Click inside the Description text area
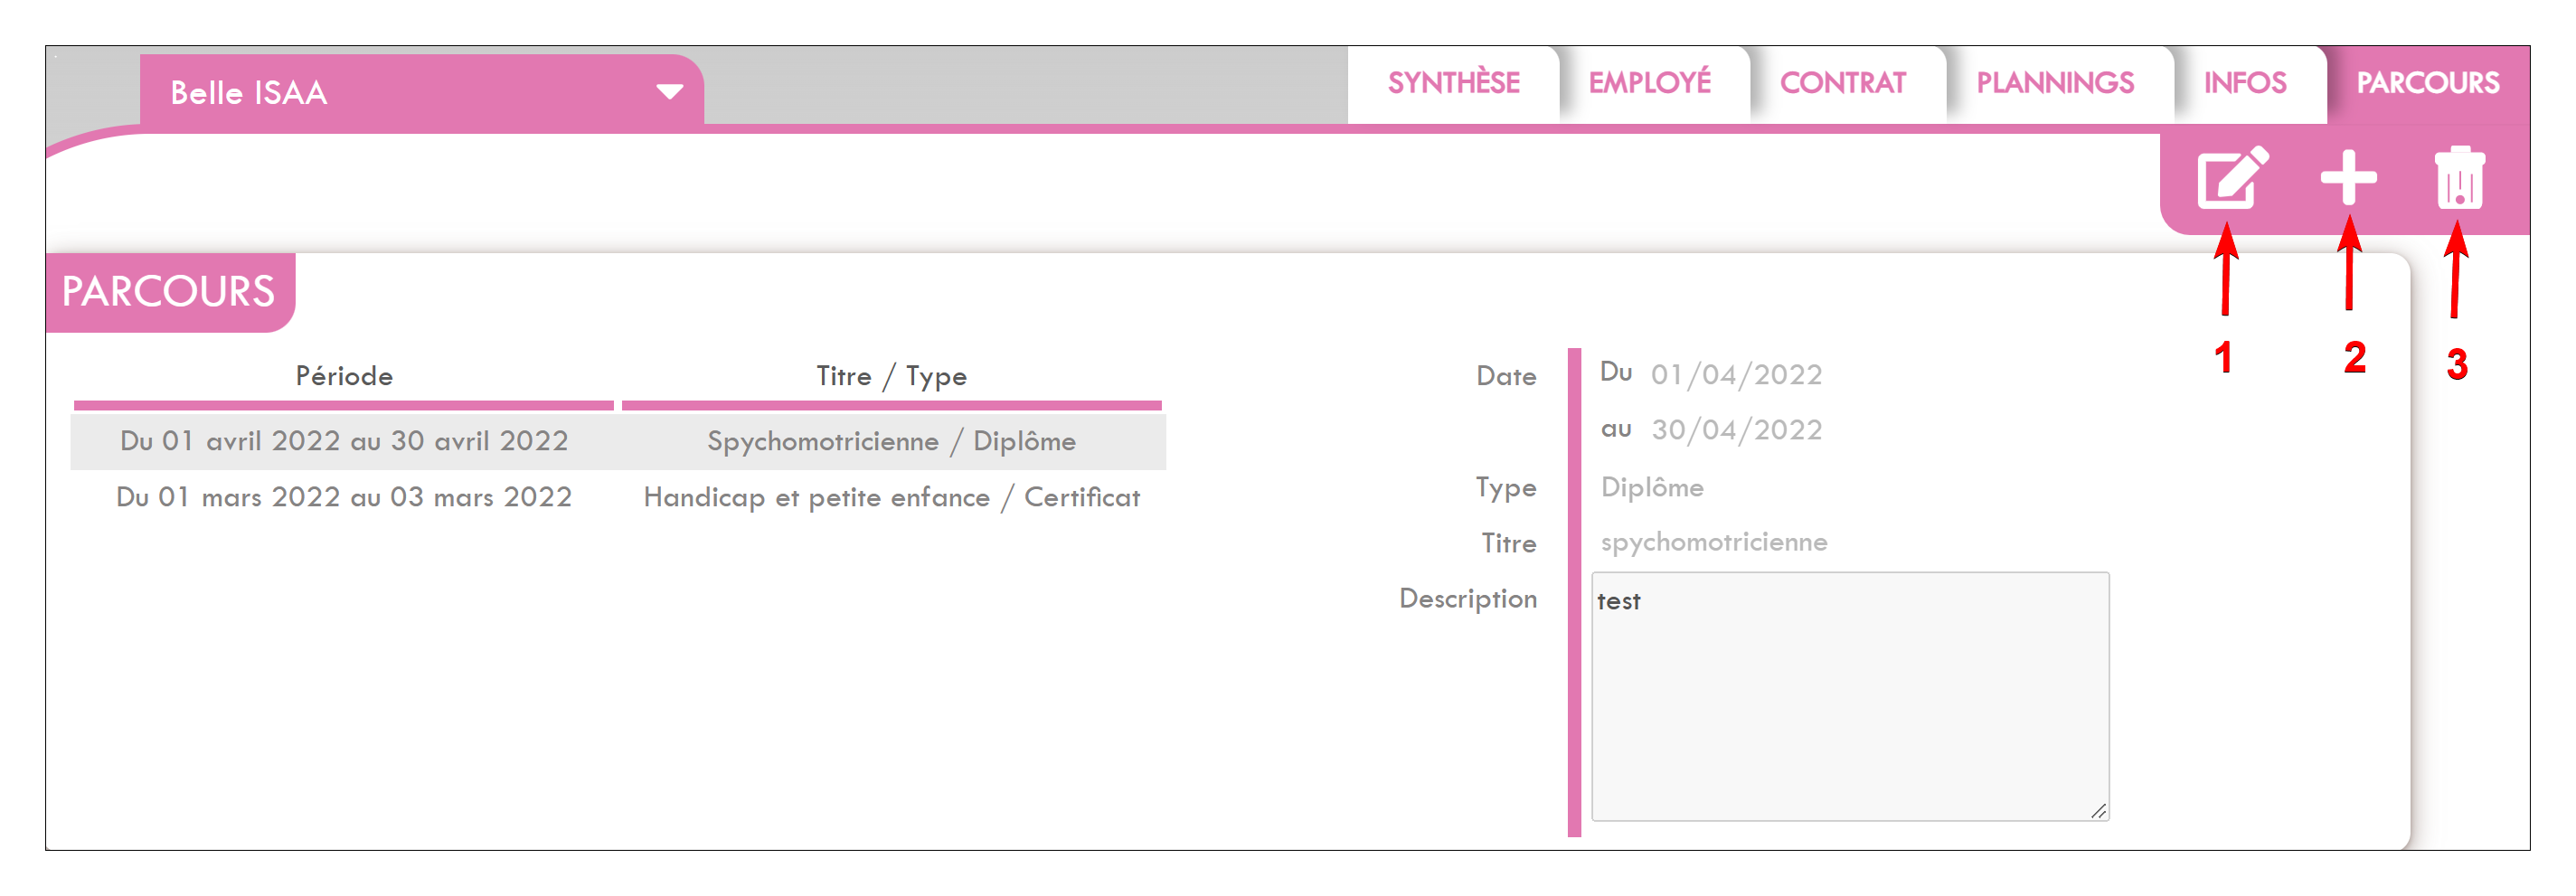 click(1849, 700)
